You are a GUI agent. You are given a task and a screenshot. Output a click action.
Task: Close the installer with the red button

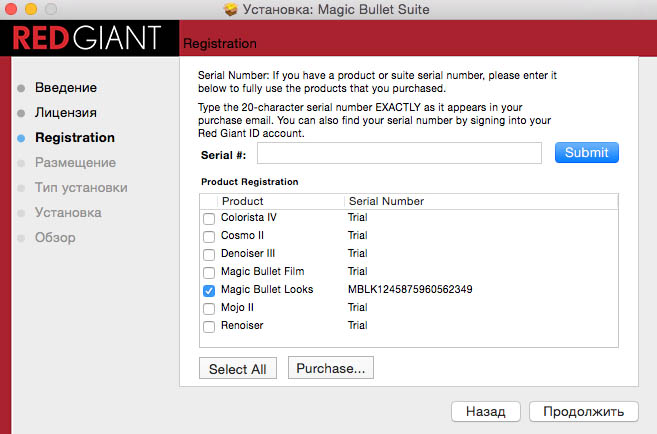click(11, 9)
